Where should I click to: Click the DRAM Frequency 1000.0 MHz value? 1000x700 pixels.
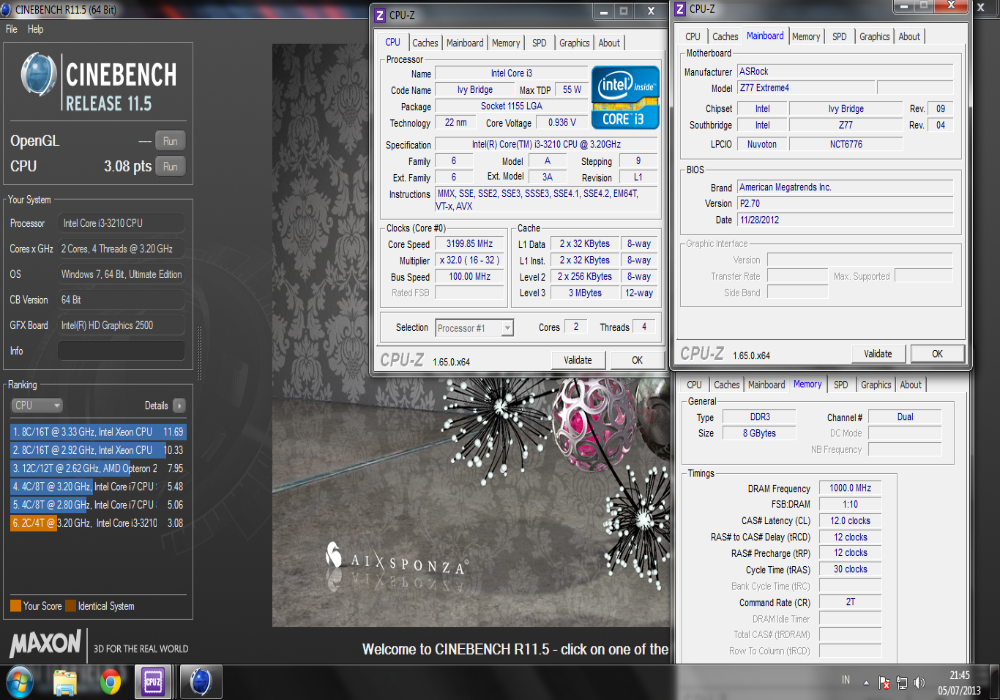click(x=849, y=488)
